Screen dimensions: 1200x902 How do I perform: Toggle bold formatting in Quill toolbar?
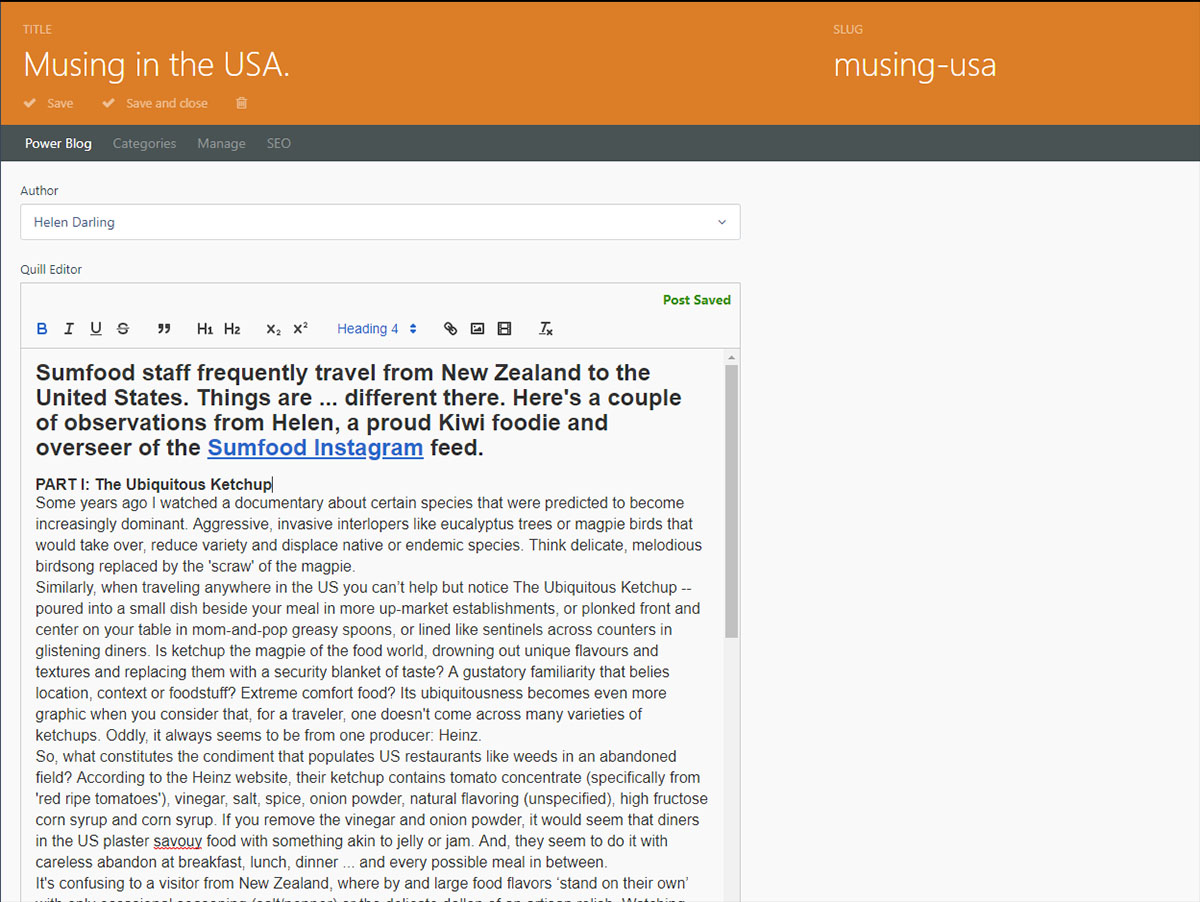click(42, 329)
